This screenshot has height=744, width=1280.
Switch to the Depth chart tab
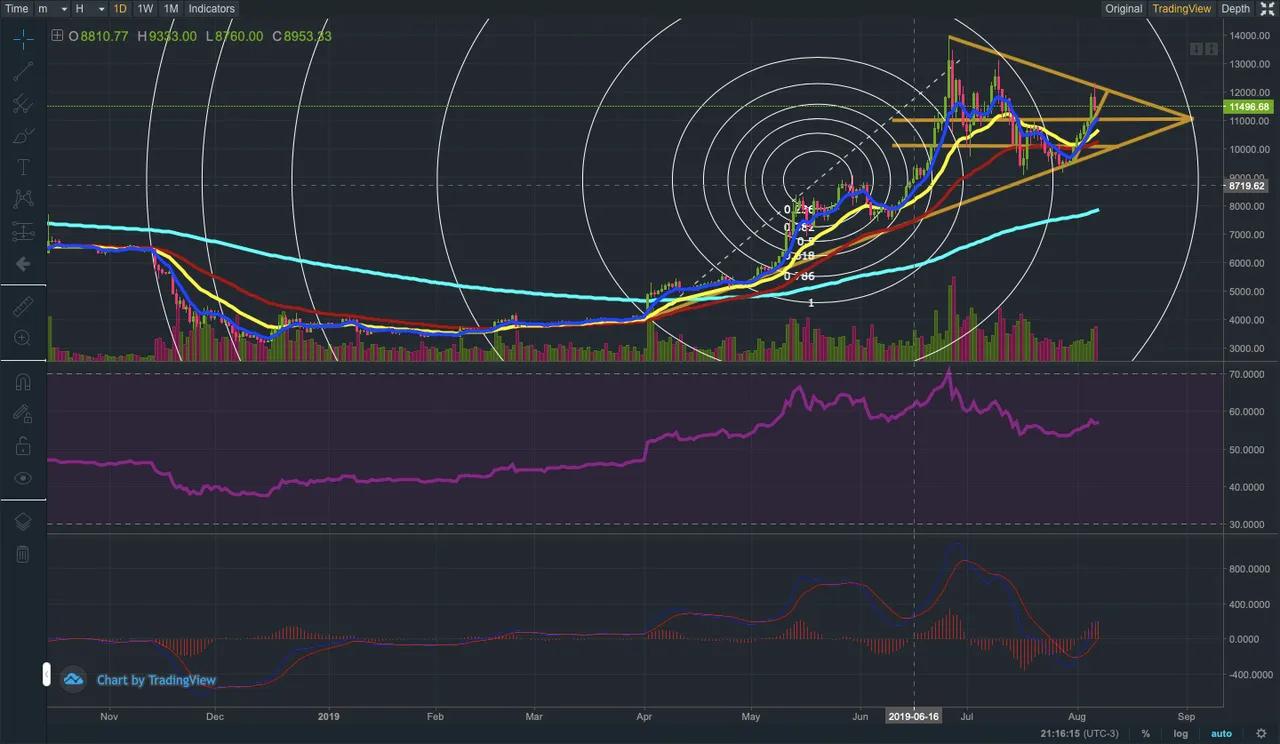click(x=1235, y=9)
